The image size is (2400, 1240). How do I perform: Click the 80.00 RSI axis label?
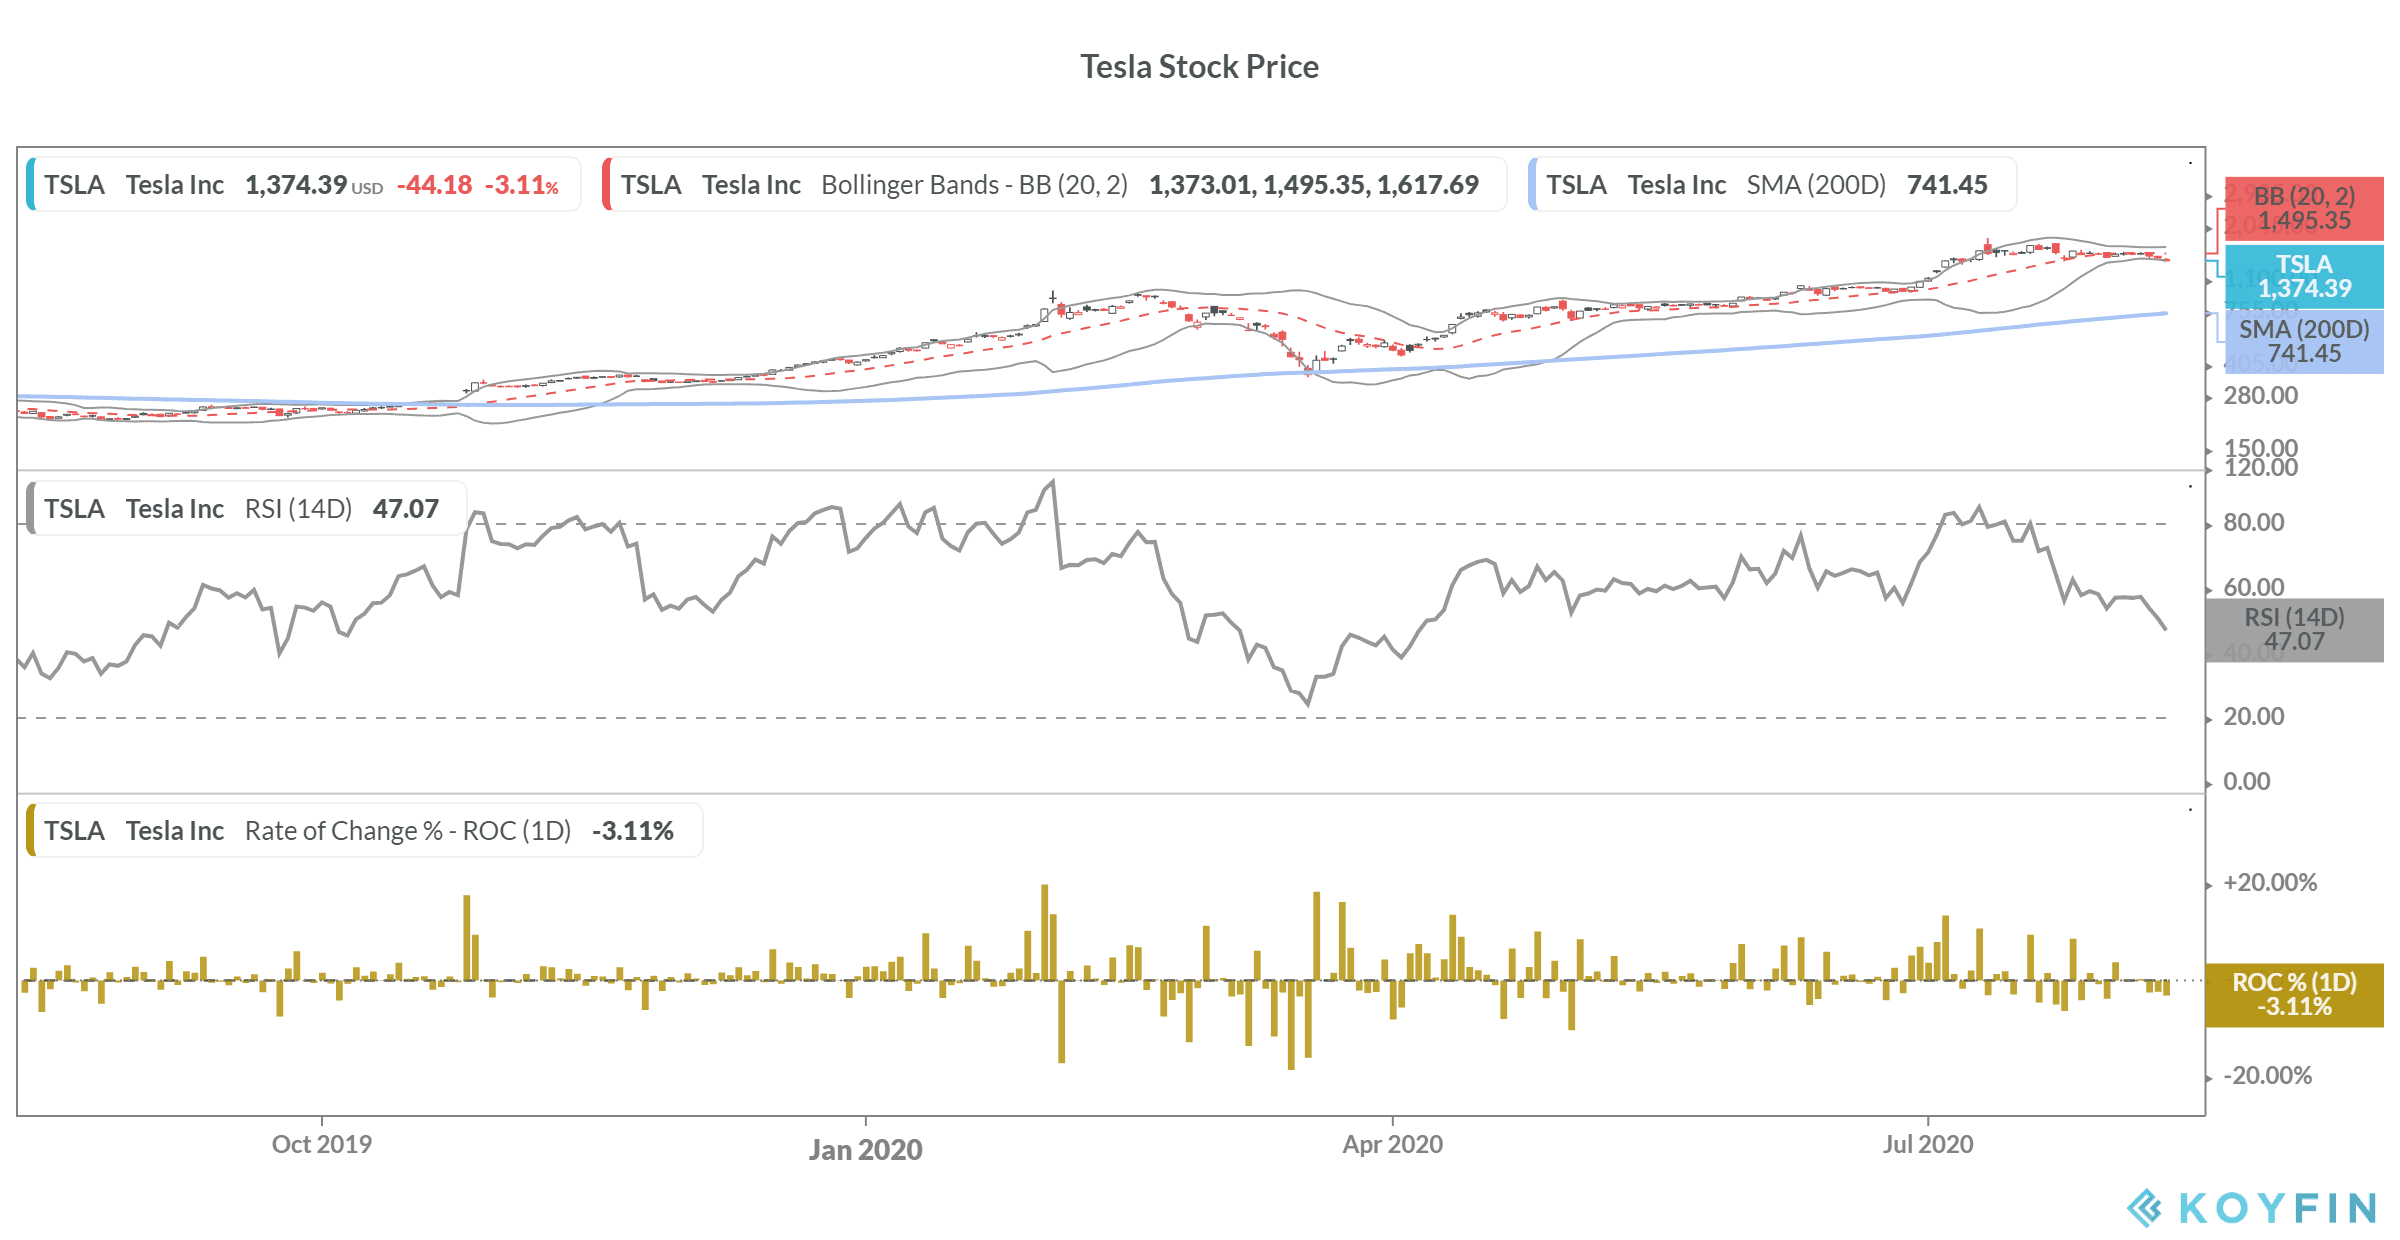point(2253,522)
